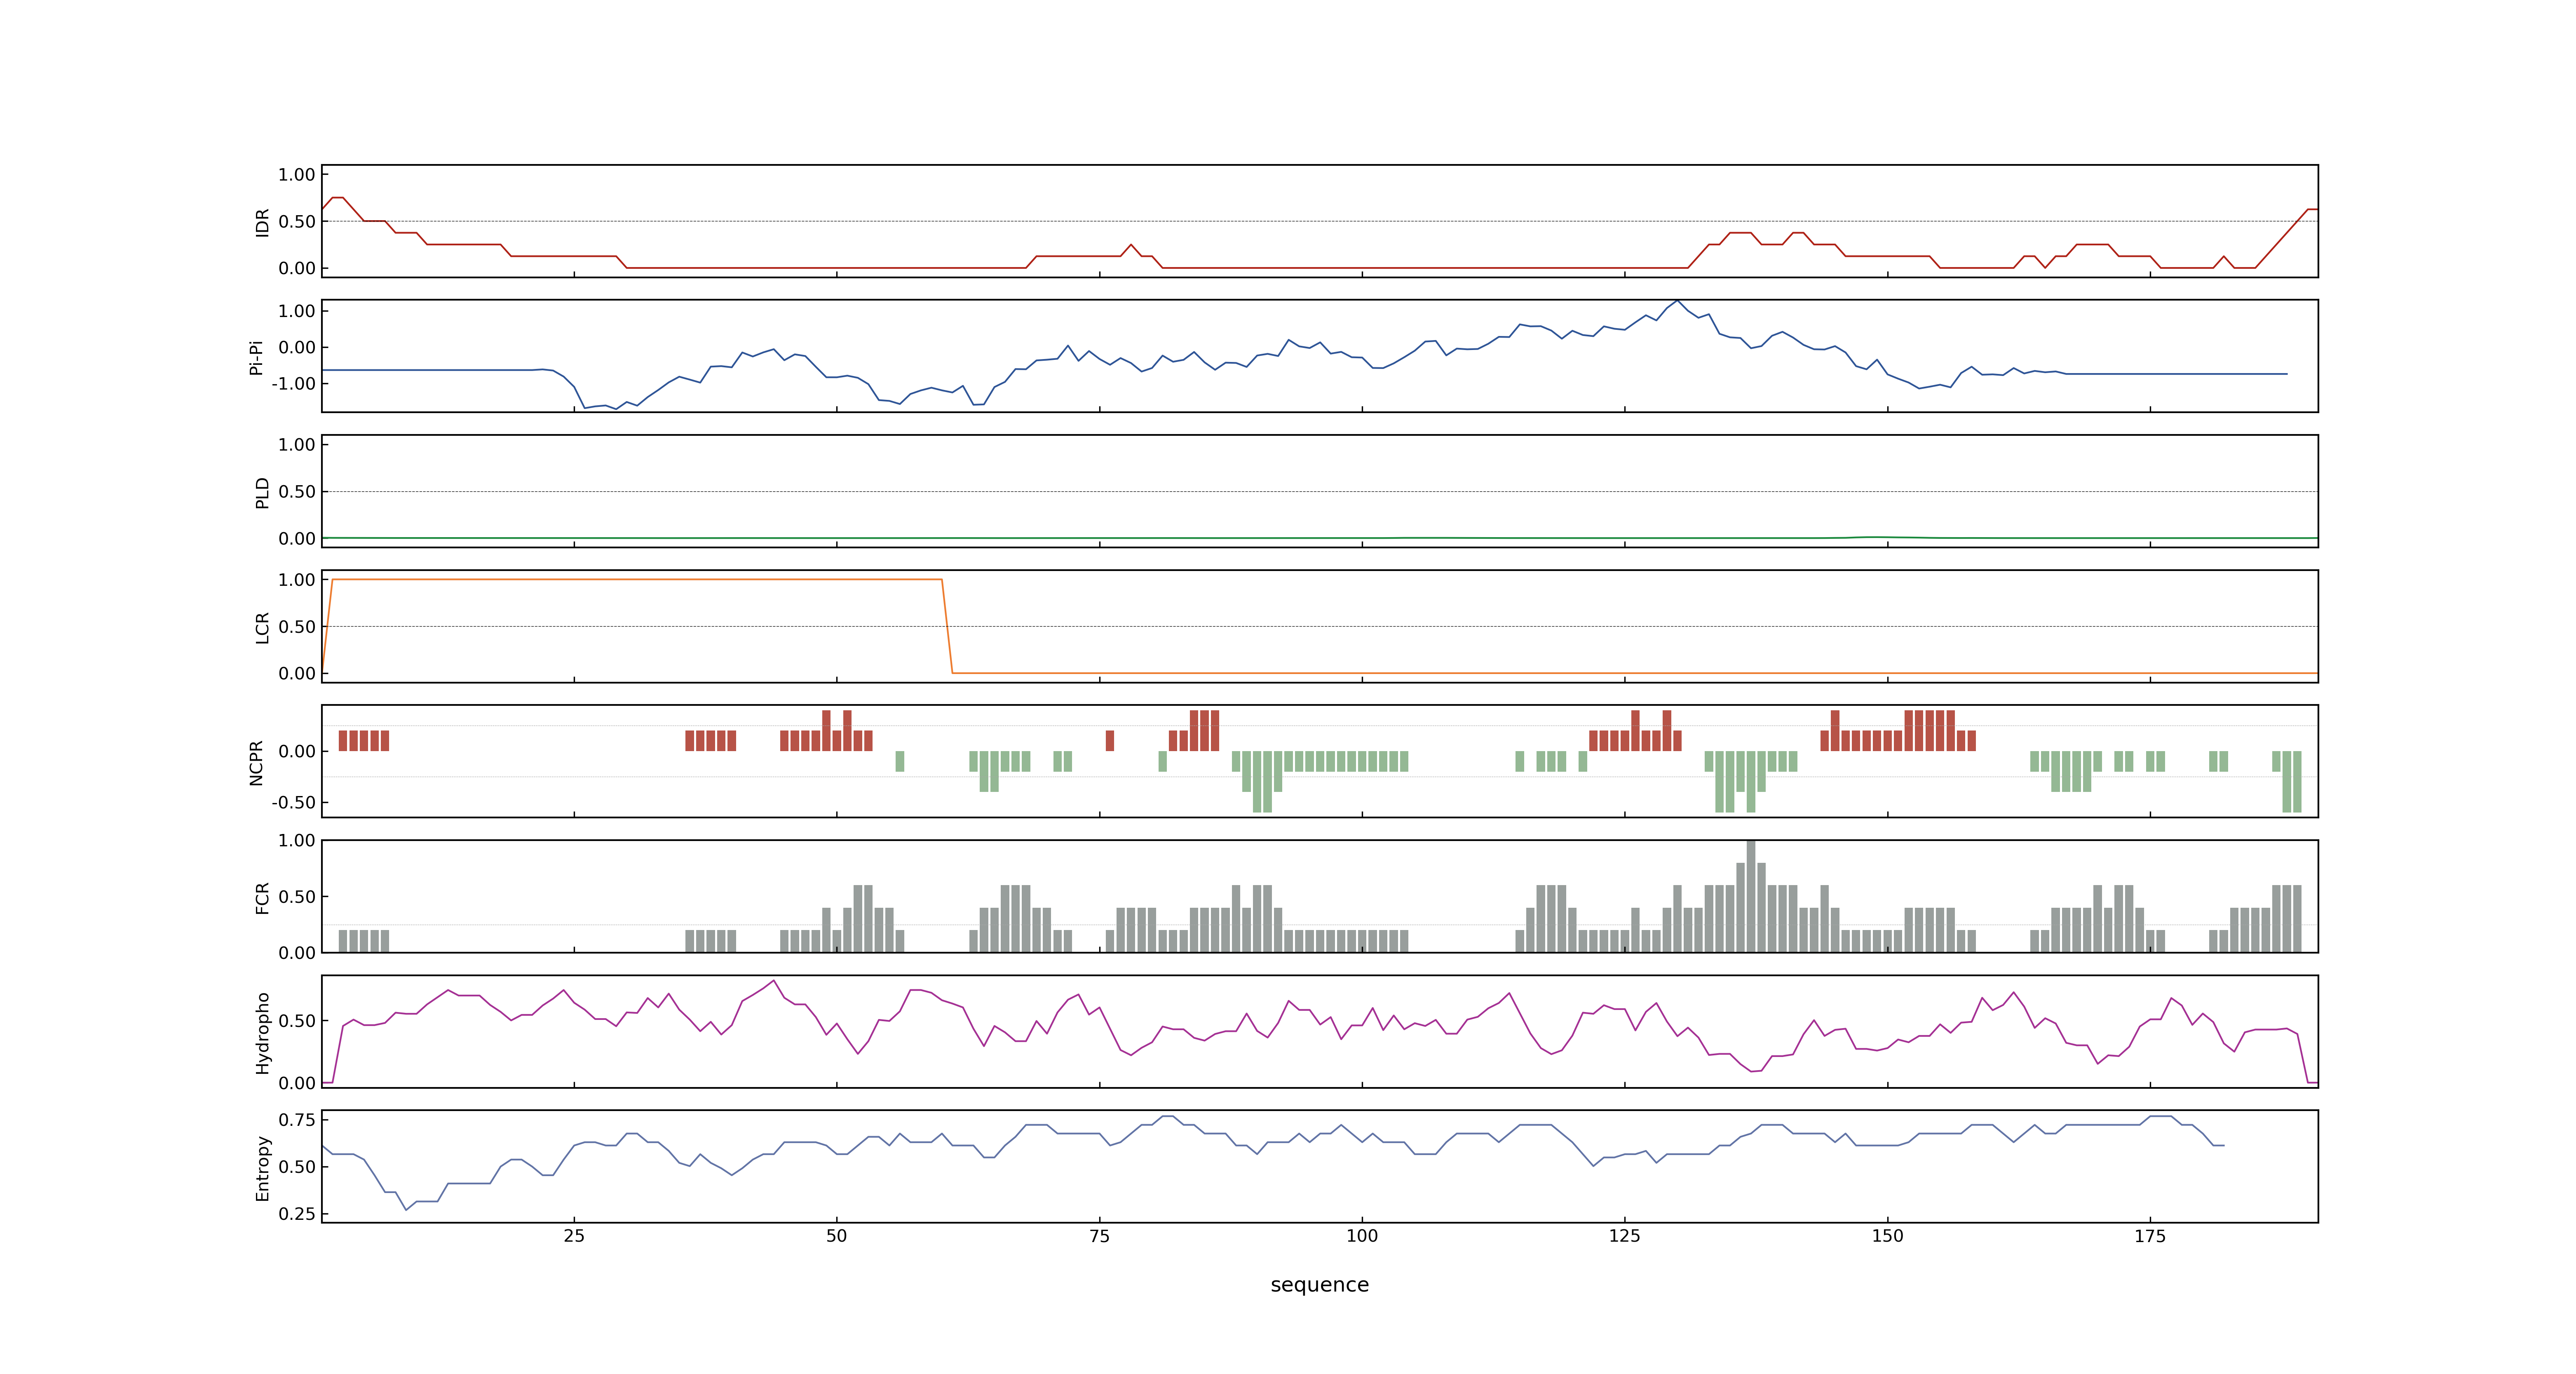Screen dimensions: 2576x1374
Task: Select the 0.50 tick of FCR panel
Action: click(297, 897)
